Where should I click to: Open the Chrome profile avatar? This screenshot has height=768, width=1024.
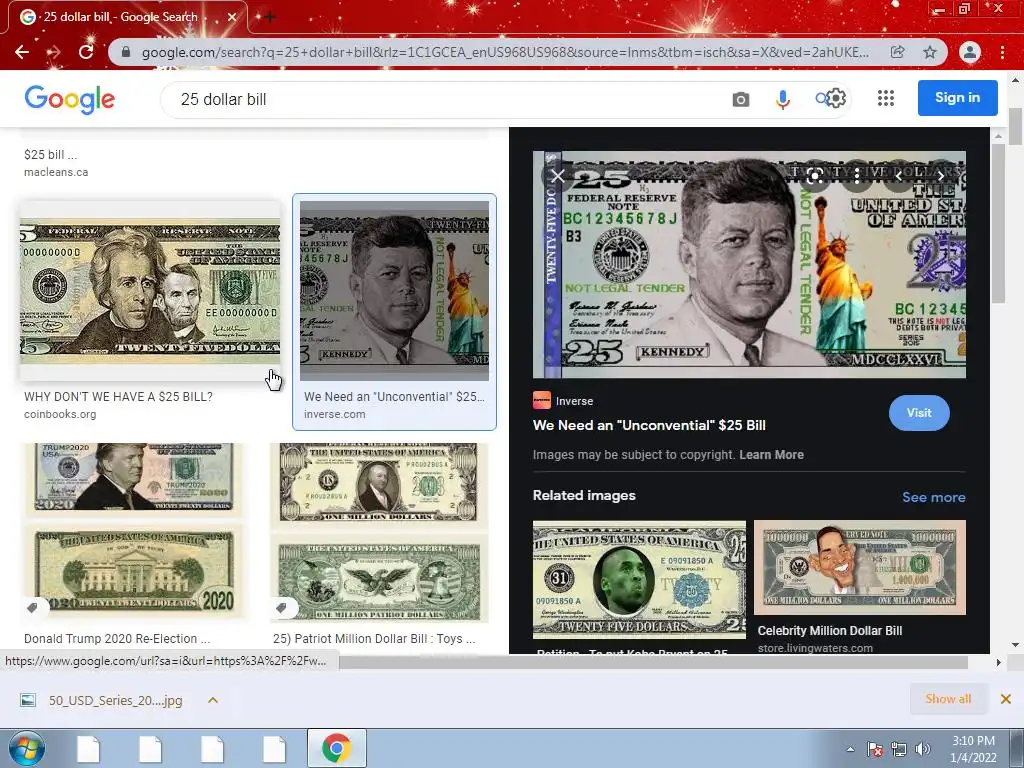[970, 52]
